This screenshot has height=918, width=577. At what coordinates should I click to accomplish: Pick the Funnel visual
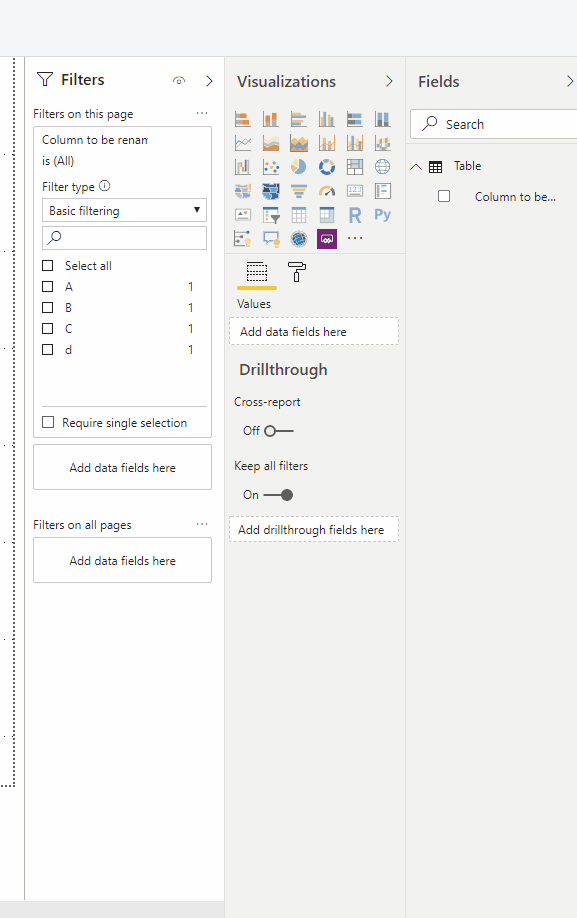[x=299, y=191]
